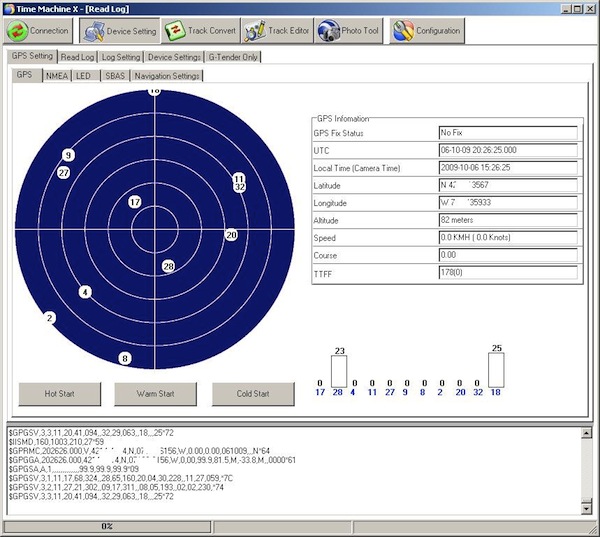
Task: Click the $GPGSA line in NMEA log
Action: coord(74,469)
